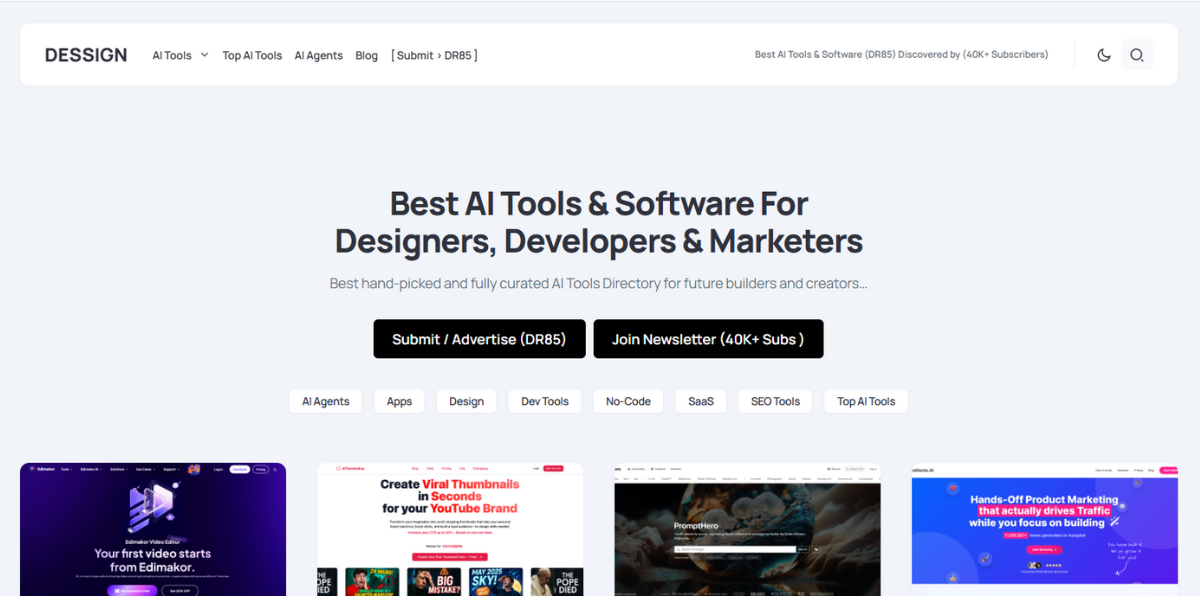This screenshot has height=600, width=1200.
Task: Filter by the Design category chip
Action: (466, 401)
